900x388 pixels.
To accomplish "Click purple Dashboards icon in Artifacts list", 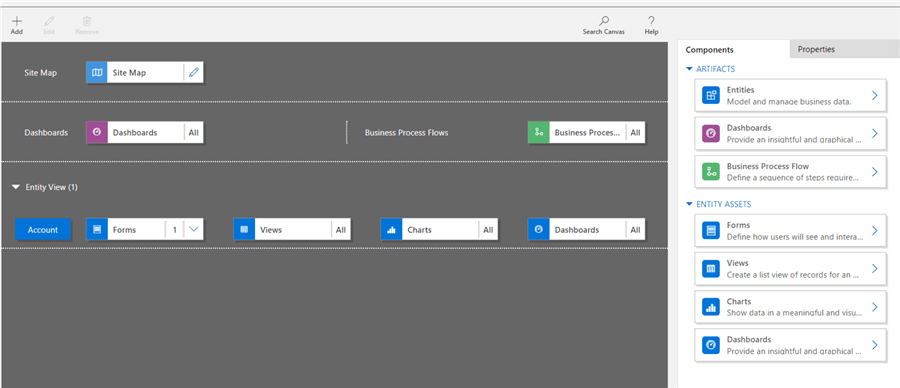I will (711, 133).
